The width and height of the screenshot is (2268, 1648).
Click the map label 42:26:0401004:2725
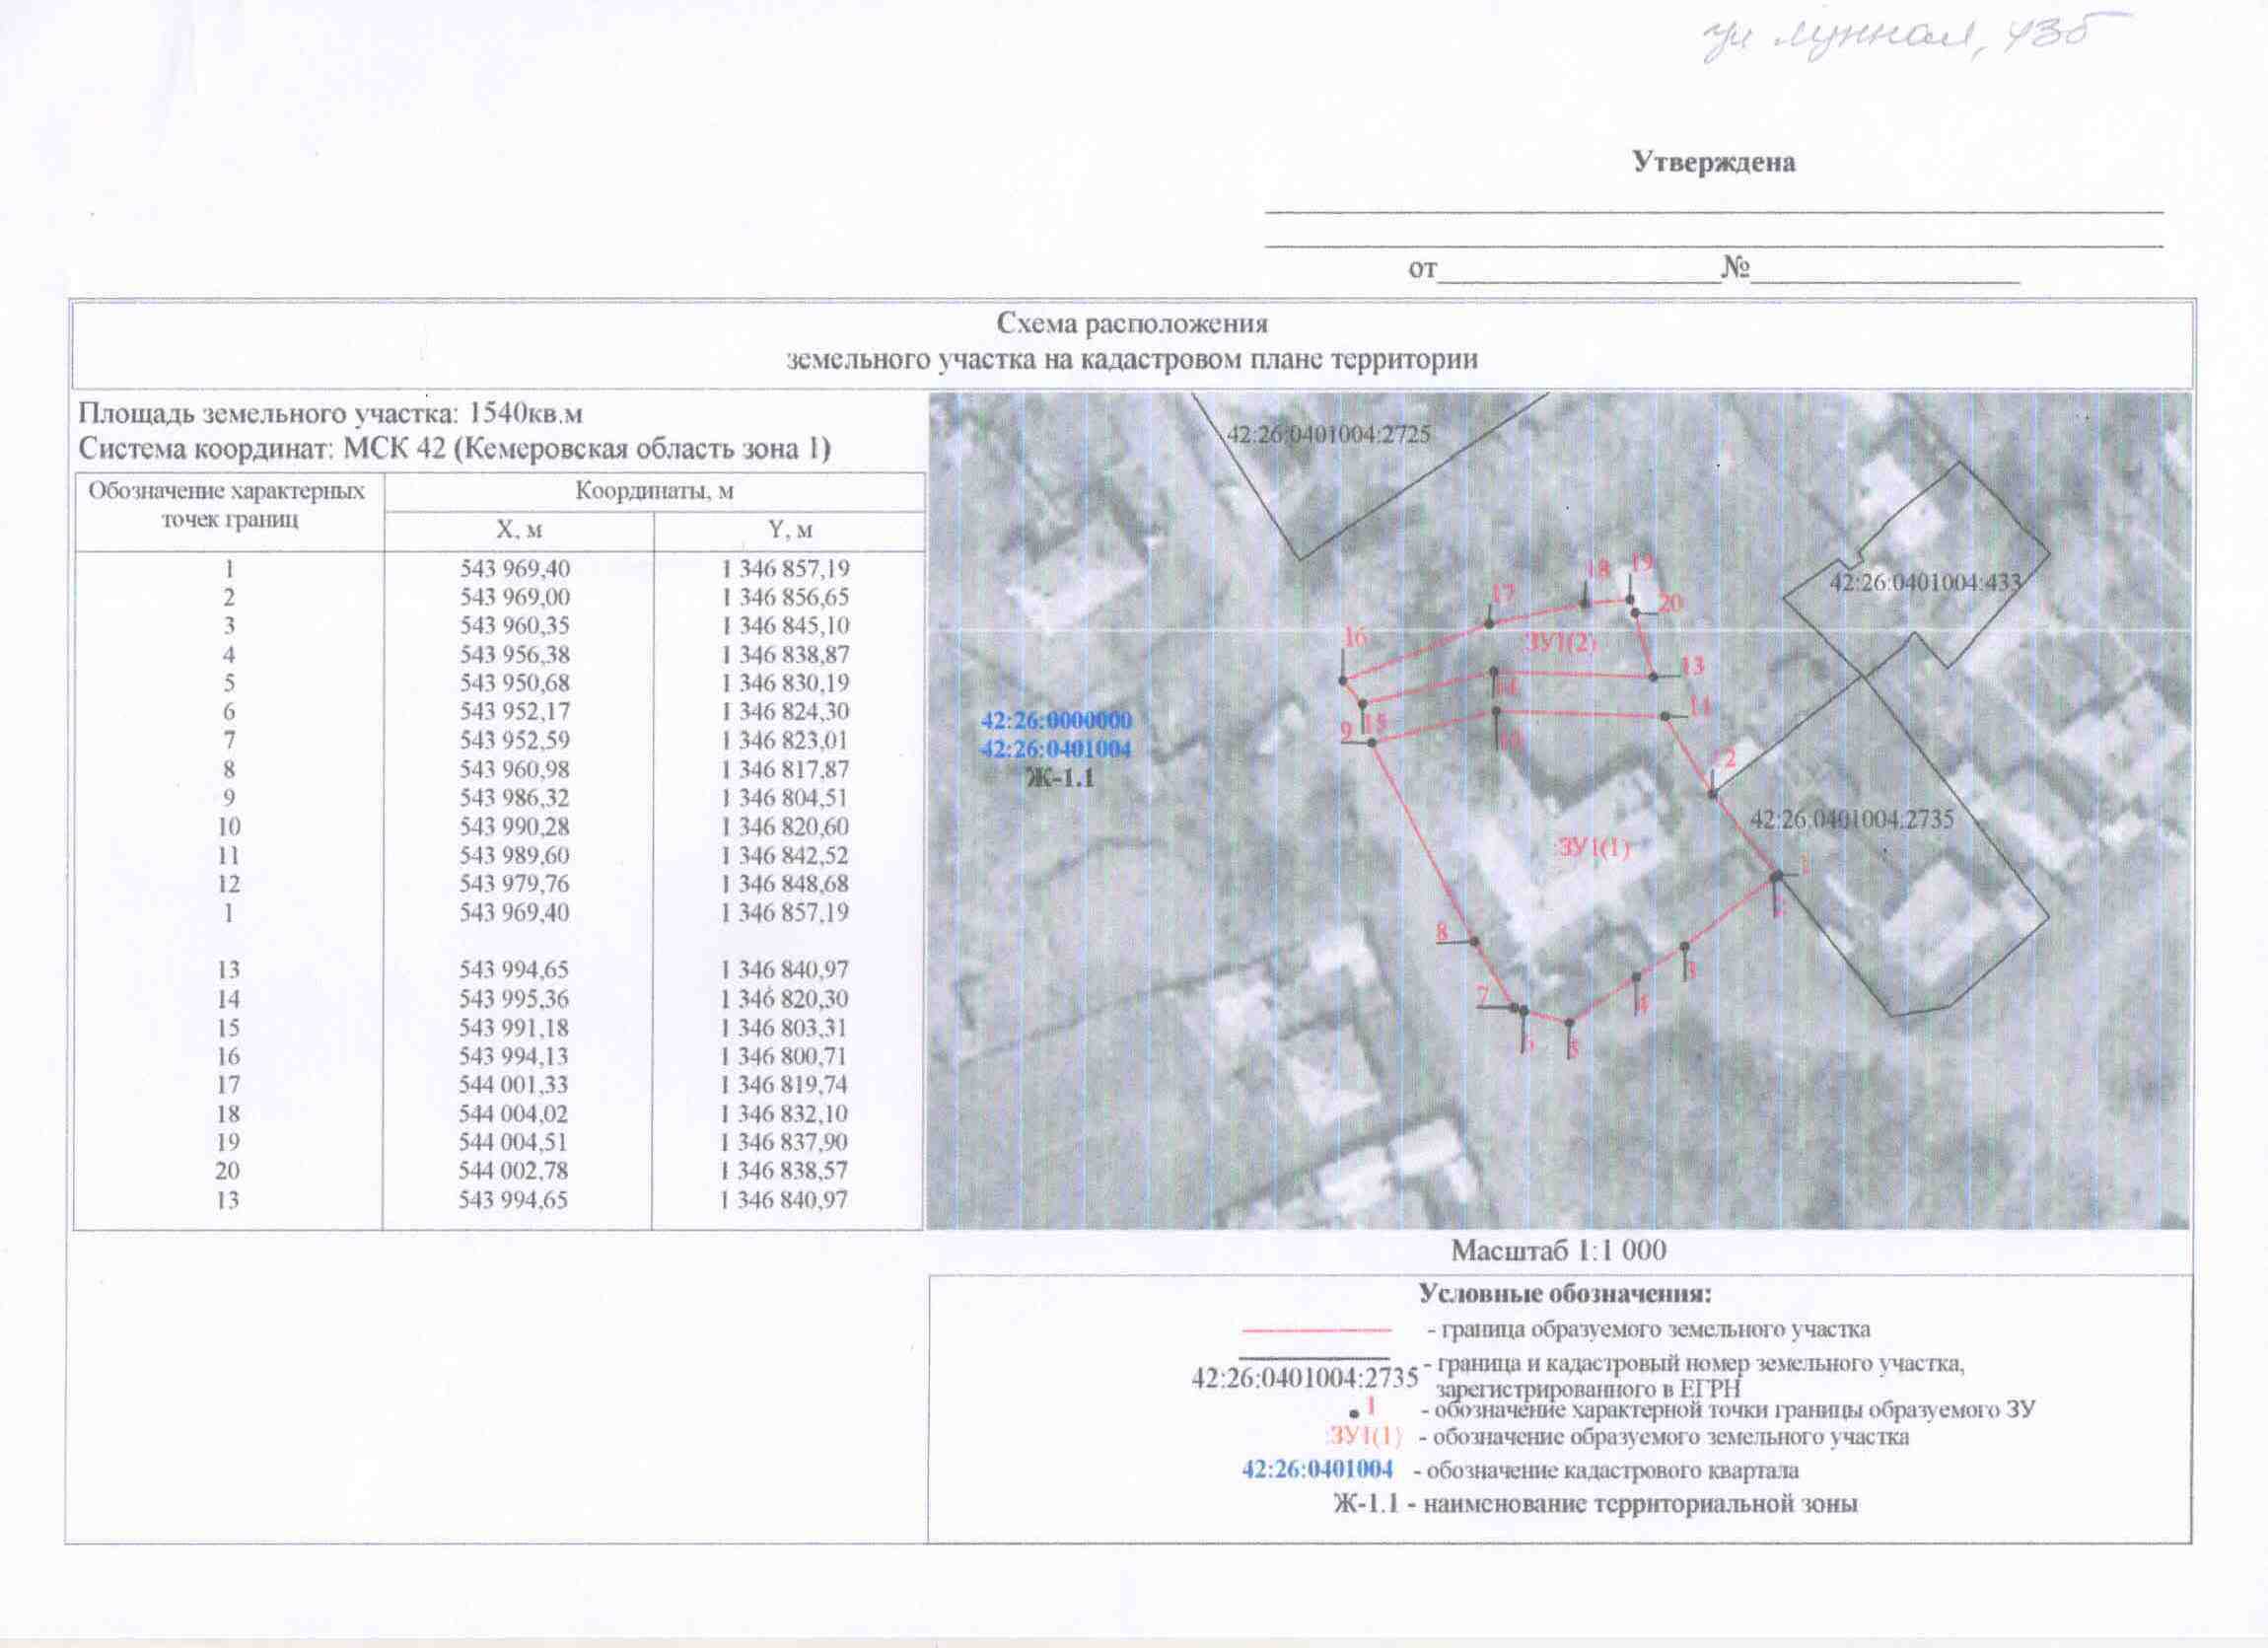[1328, 435]
